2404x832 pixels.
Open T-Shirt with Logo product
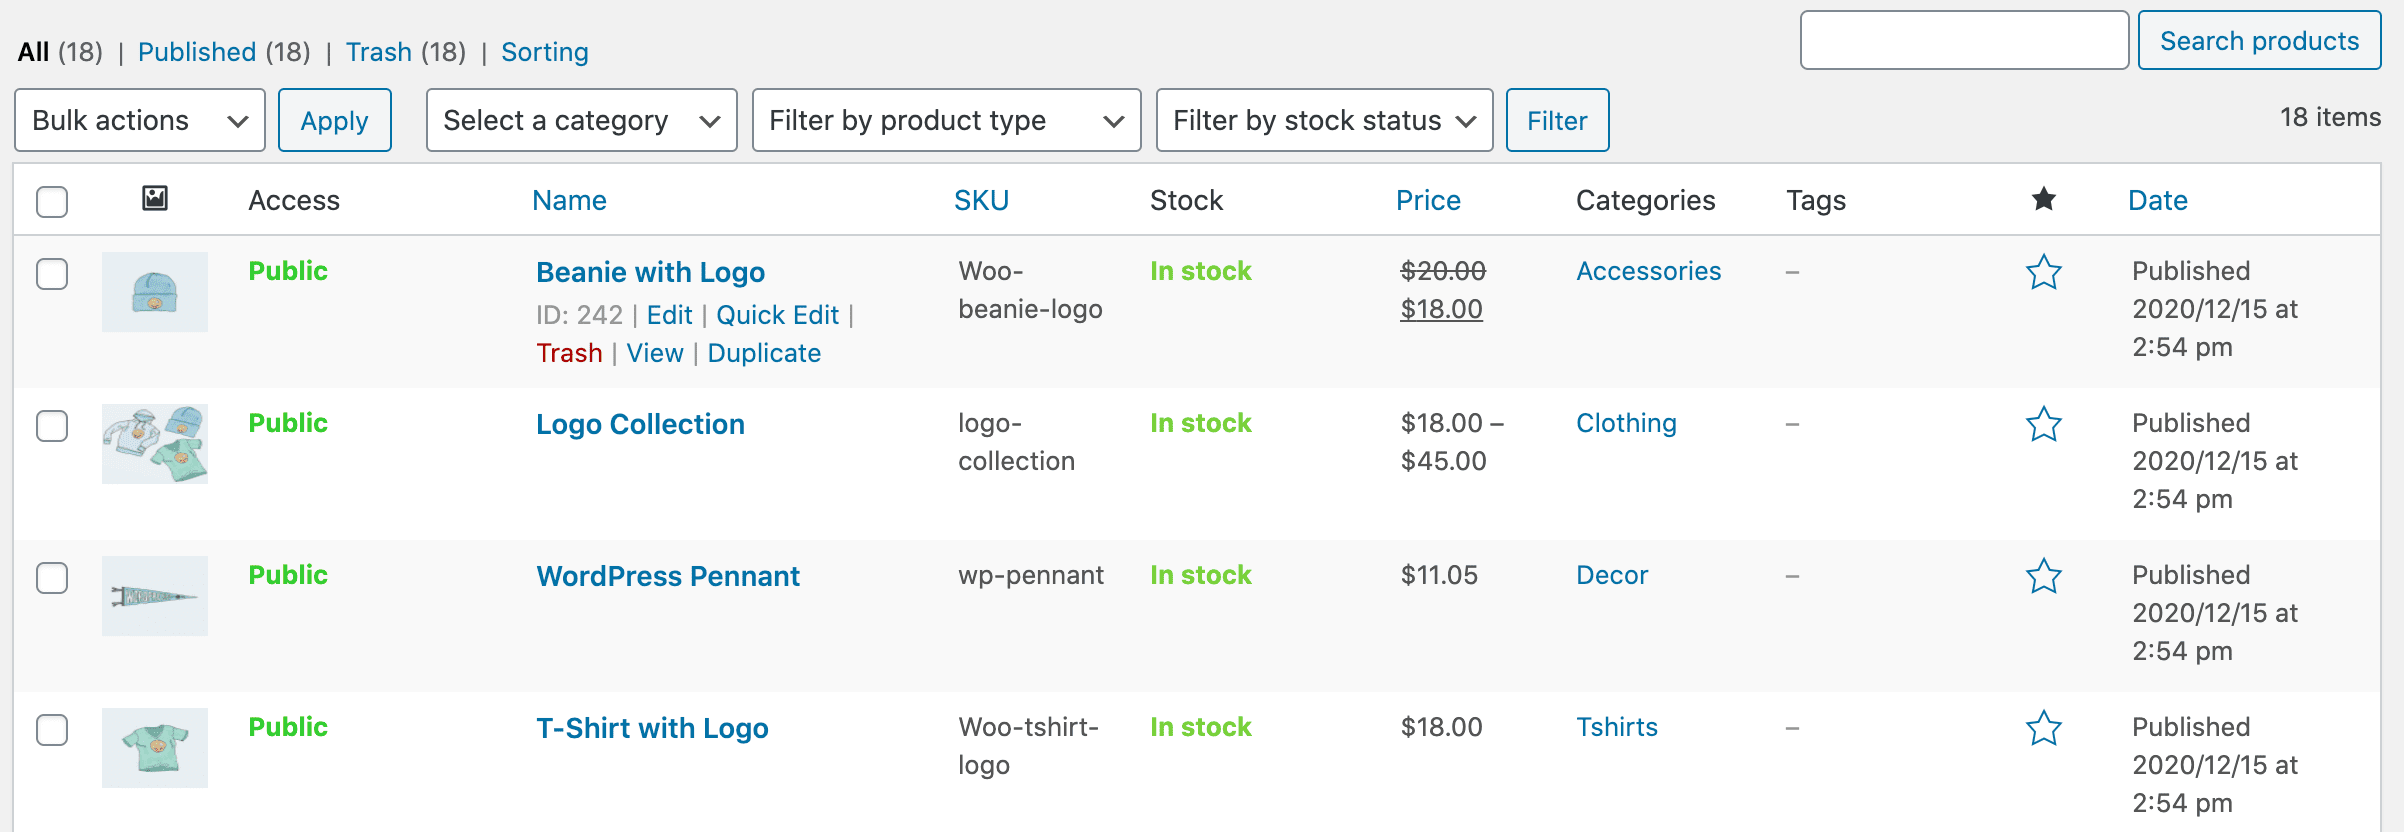[652, 728]
